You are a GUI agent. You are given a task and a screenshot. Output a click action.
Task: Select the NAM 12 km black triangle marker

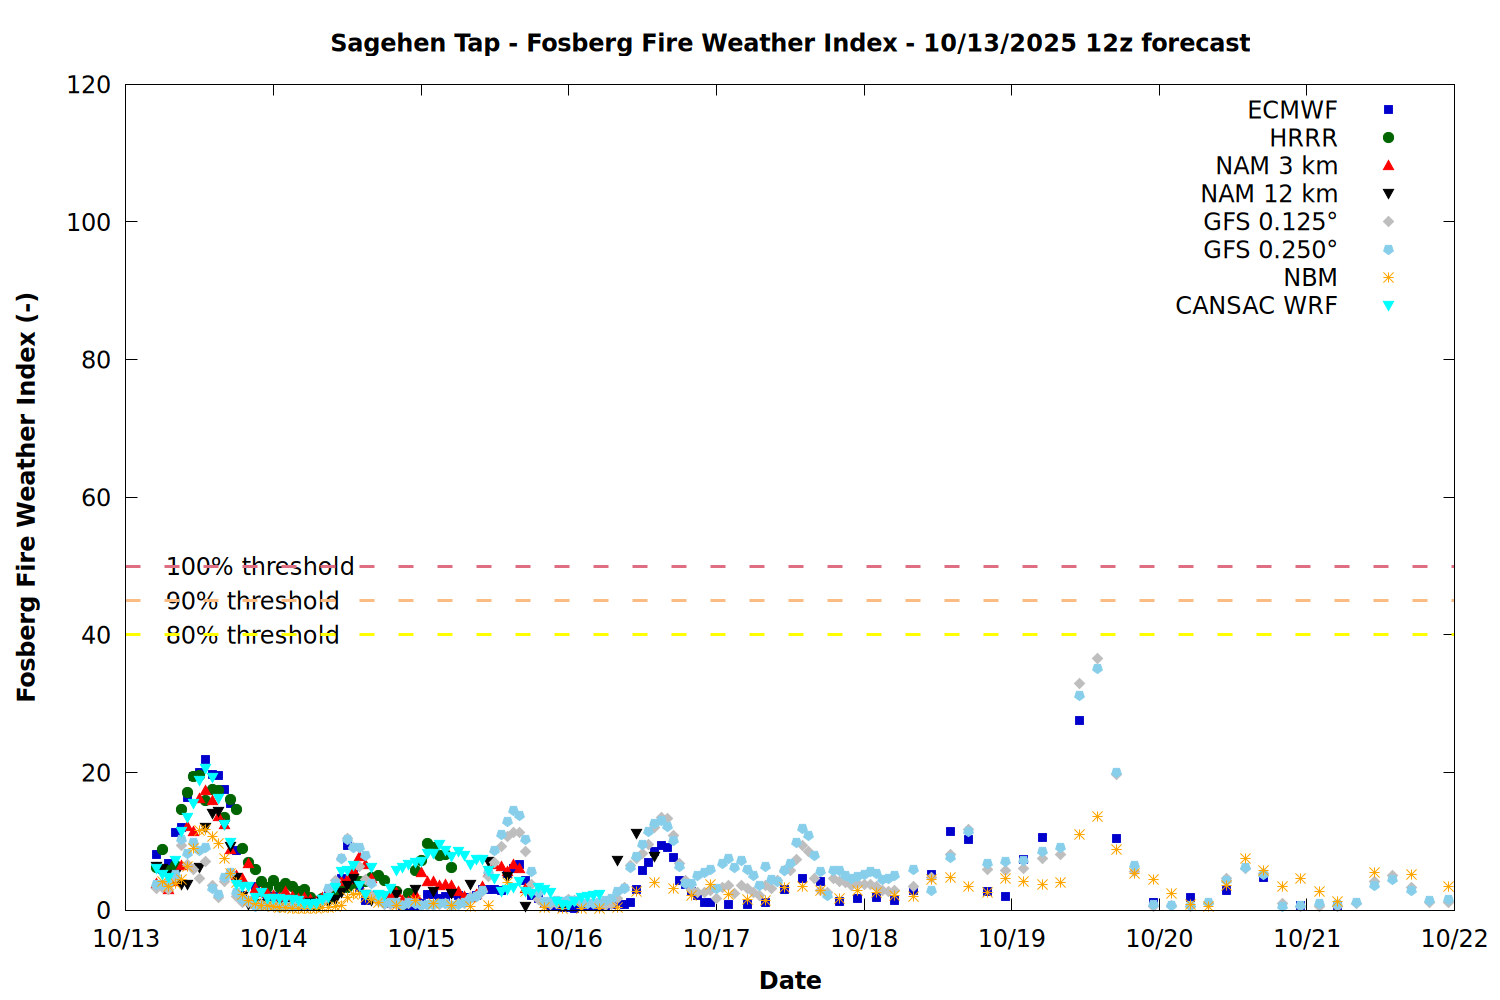1388,194
